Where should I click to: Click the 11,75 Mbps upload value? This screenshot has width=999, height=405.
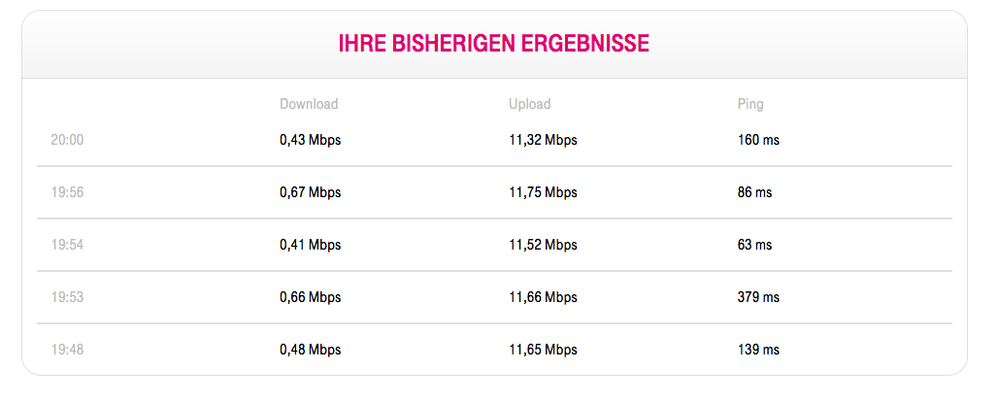click(543, 192)
